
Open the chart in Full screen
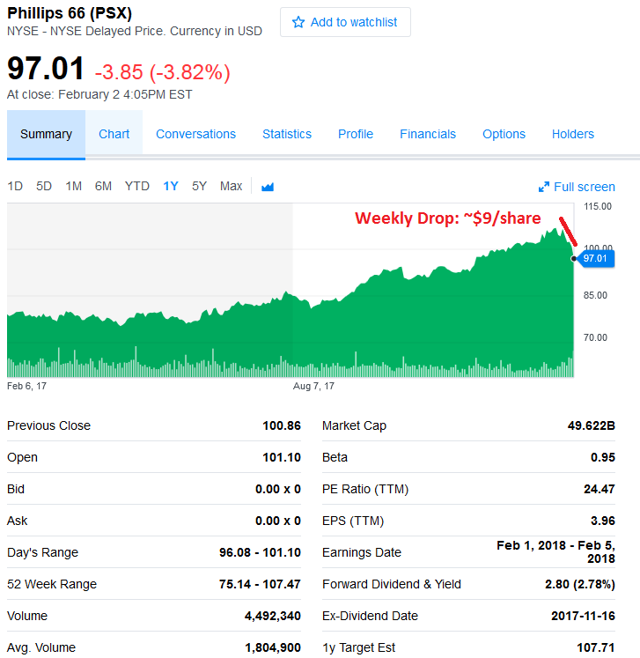click(x=577, y=187)
